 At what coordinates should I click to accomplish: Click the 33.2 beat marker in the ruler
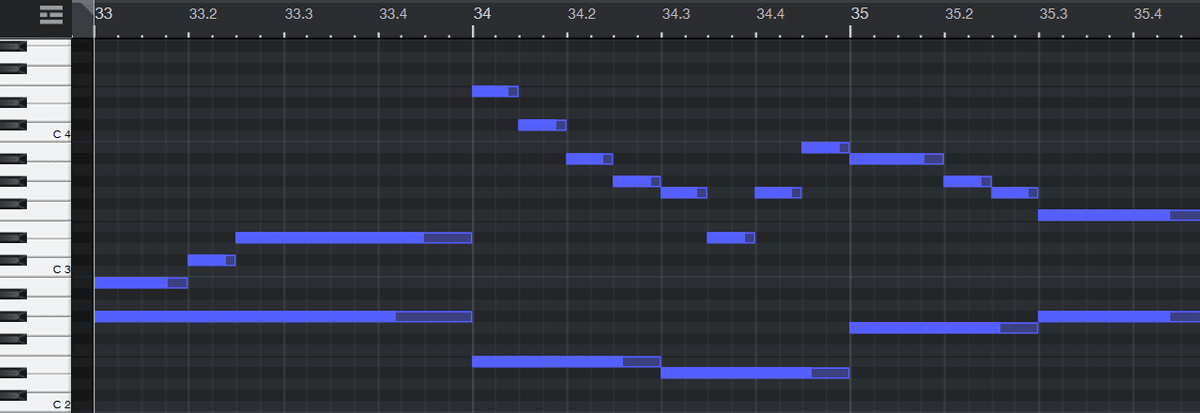tap(203, 14)
